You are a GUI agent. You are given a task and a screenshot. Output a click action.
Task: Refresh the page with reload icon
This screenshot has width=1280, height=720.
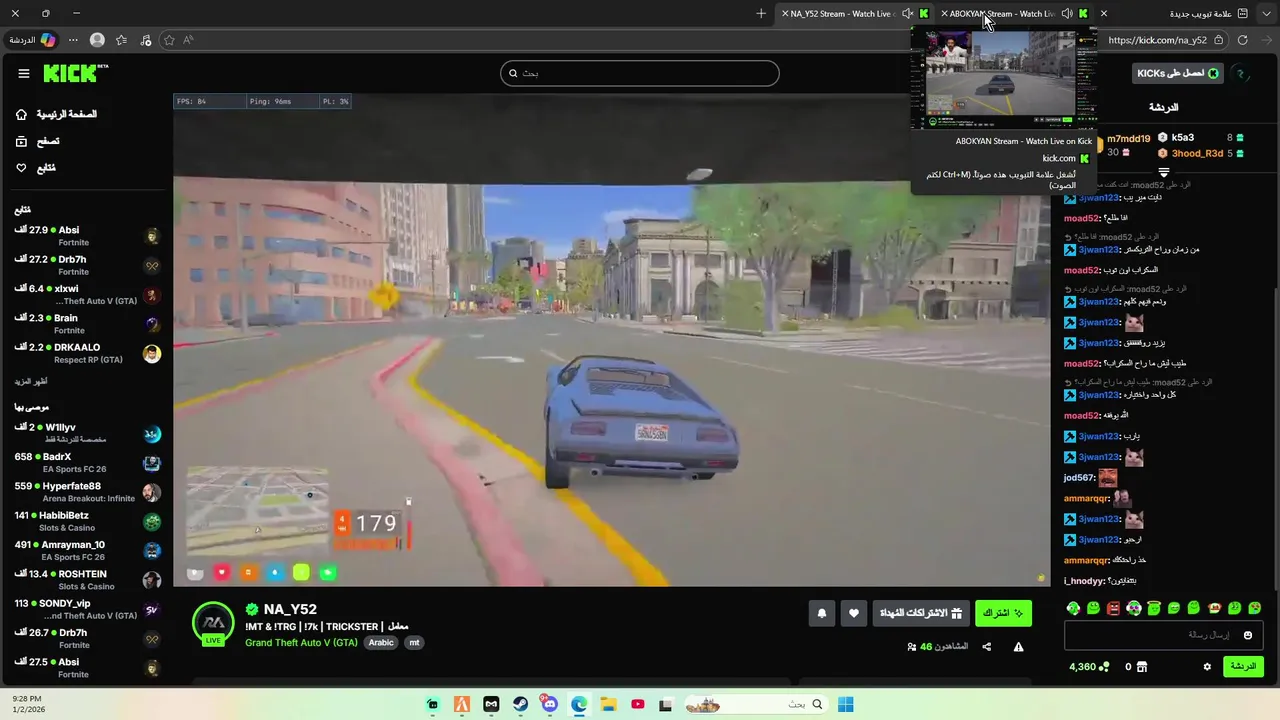[1243, 40]
